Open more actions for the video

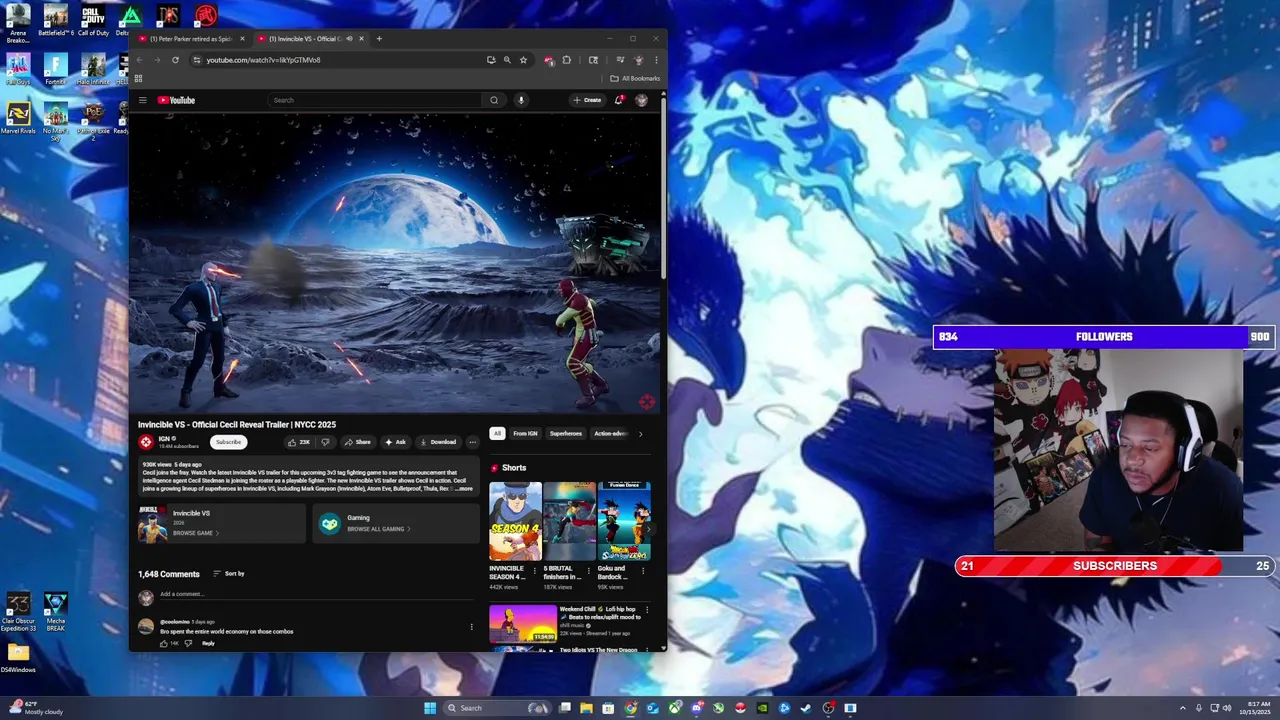point(472,442)
